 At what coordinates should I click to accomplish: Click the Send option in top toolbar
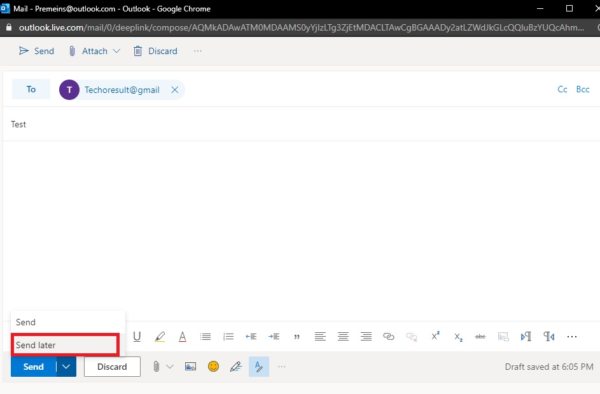click(36, 51)
